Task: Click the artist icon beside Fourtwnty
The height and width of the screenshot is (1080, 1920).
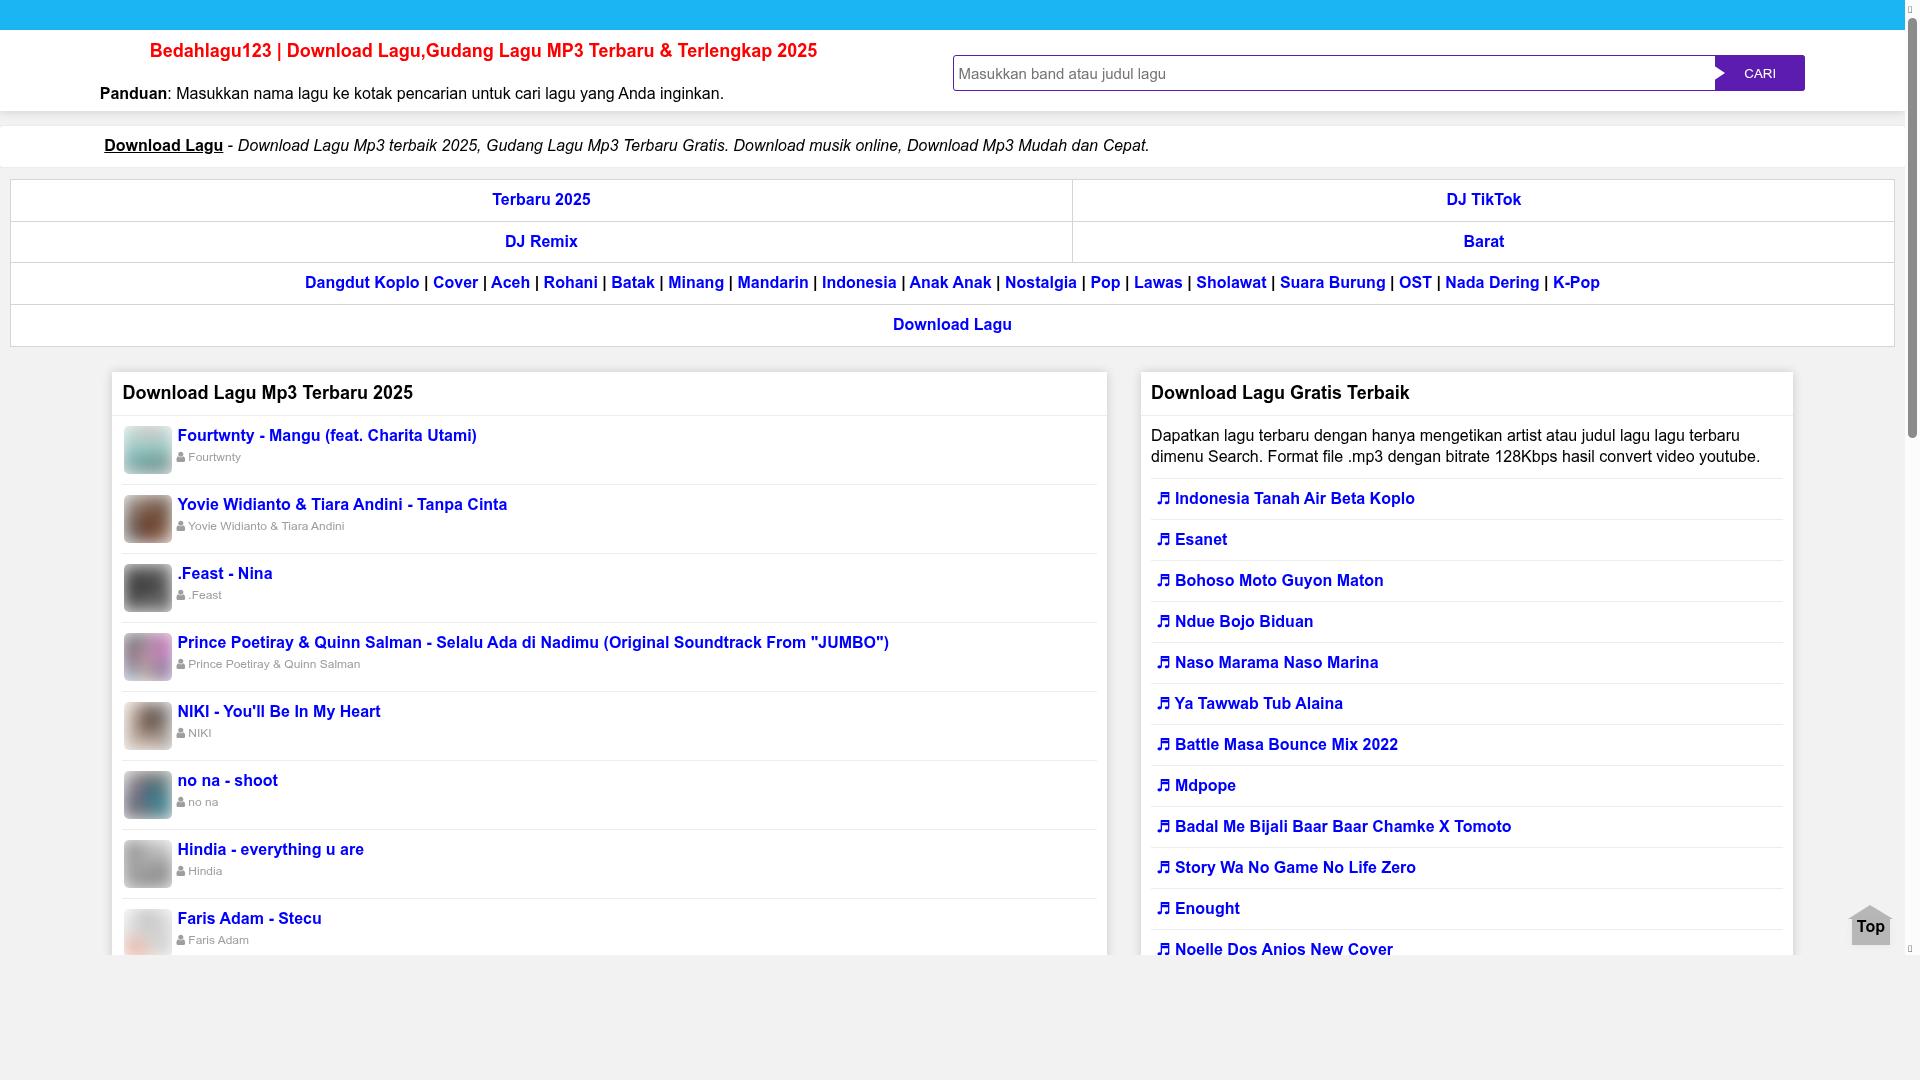Action: 181,458
